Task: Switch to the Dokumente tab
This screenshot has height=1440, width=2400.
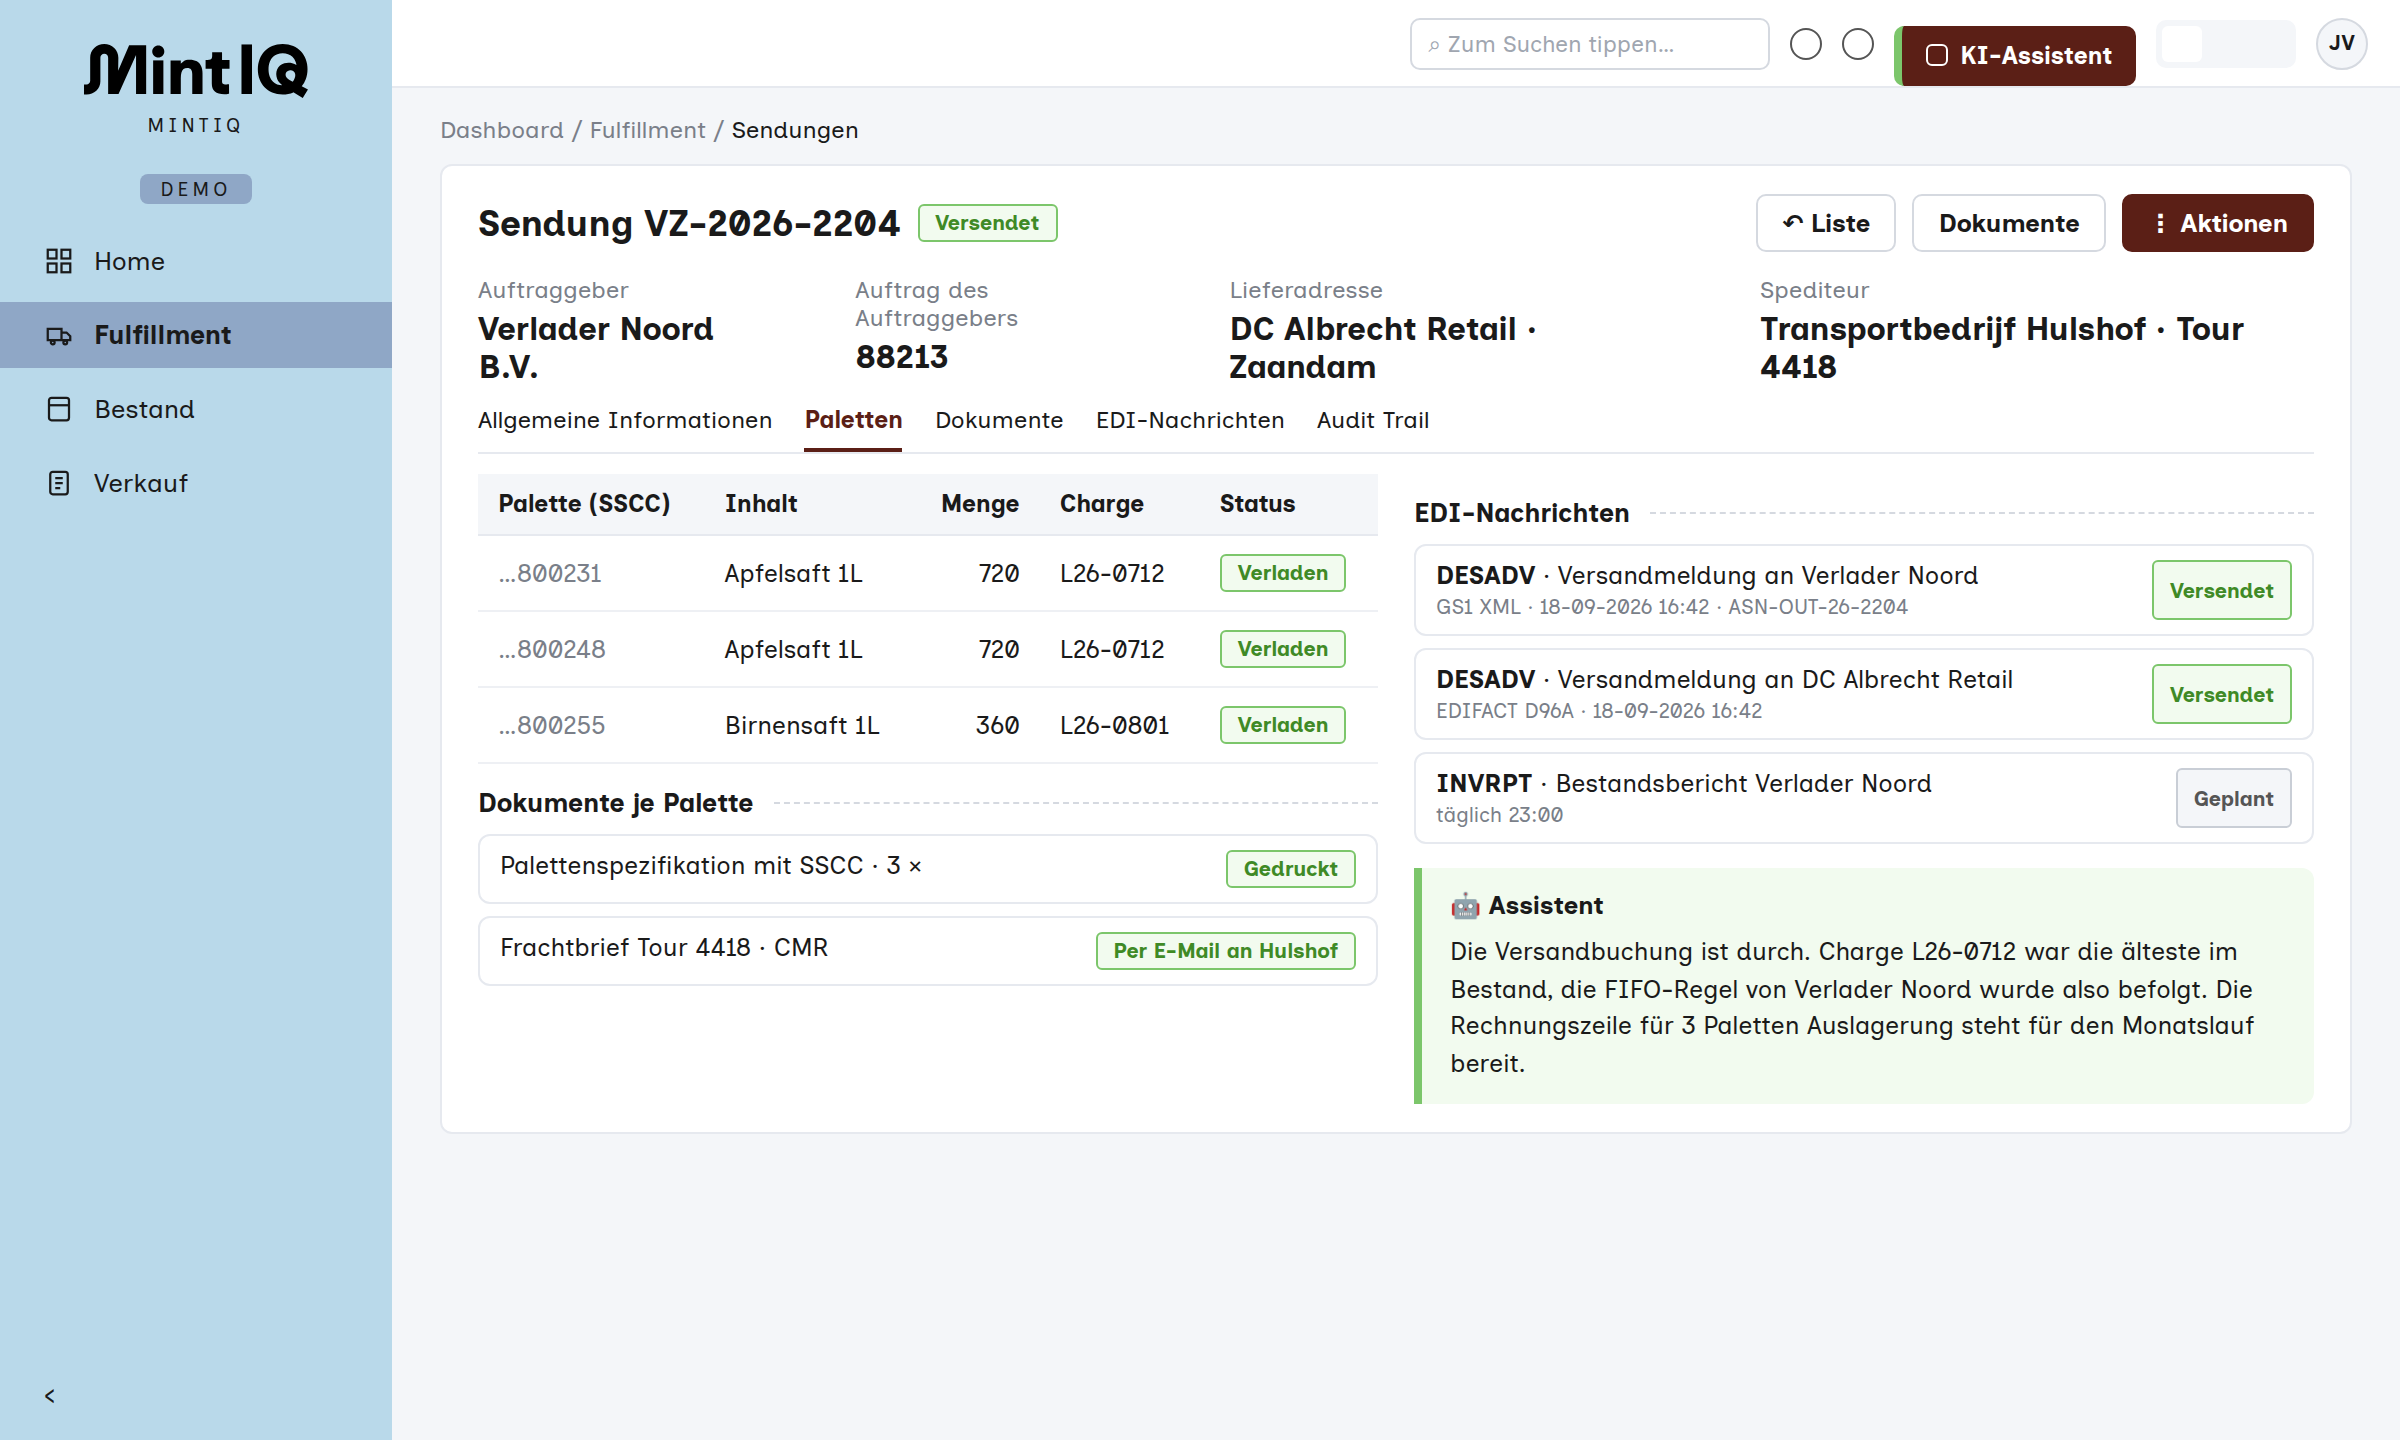Action: pyautogui.click(x=999, y=420)
